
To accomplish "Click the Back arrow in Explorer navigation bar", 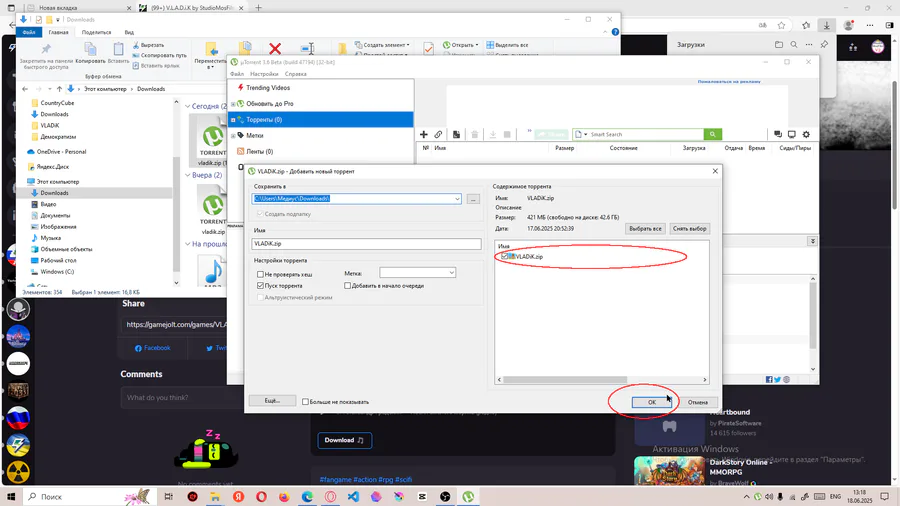I will 25,89.
